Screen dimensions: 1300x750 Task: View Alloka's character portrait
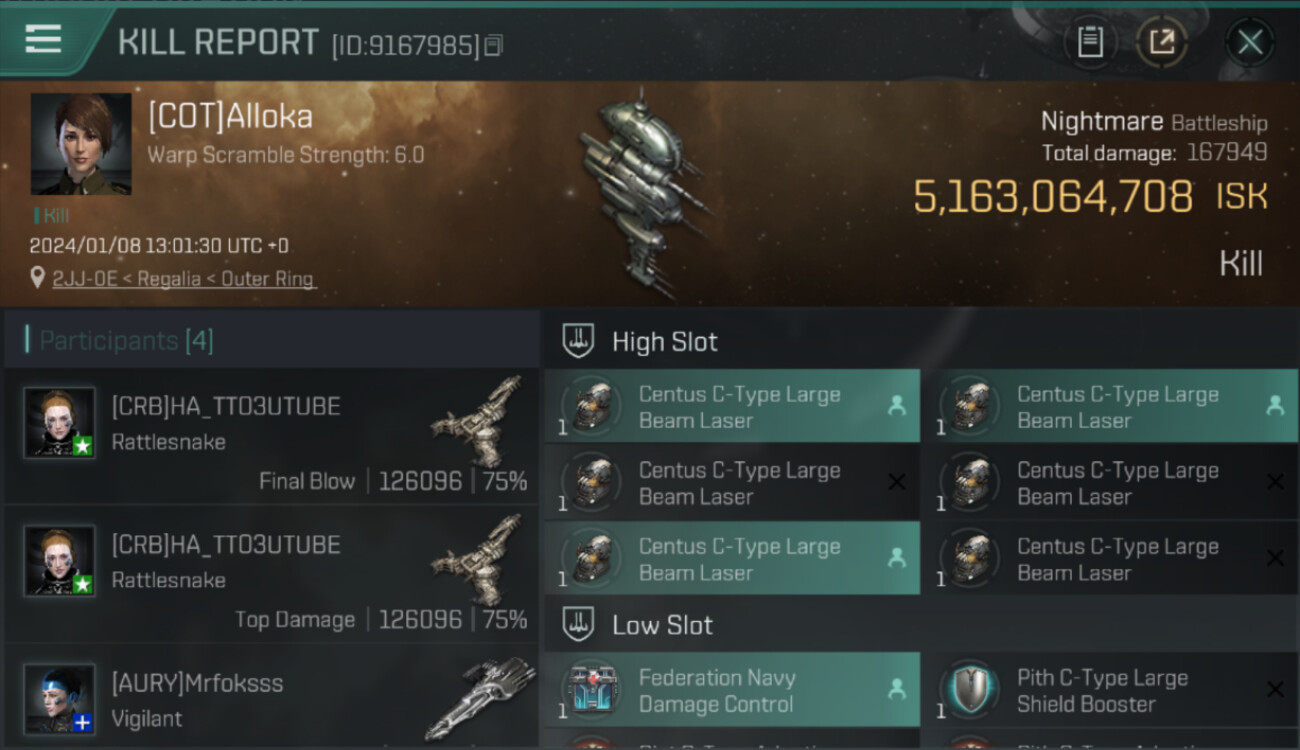pyautogui.click(x=81, y=144)
